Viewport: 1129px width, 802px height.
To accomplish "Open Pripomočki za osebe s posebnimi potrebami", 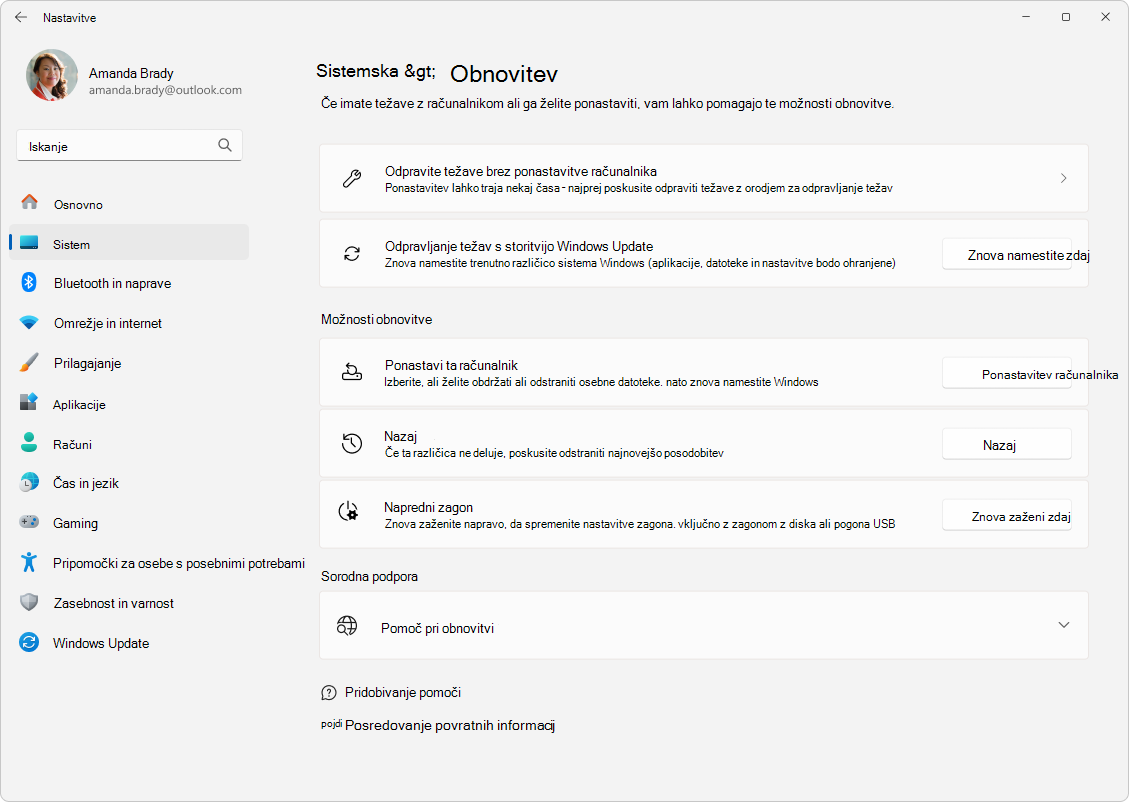I will coord(158,563).
